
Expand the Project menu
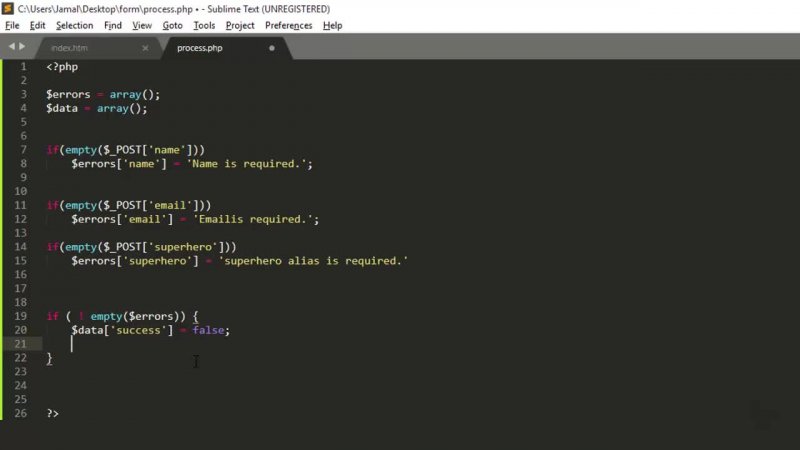(240, 25)
